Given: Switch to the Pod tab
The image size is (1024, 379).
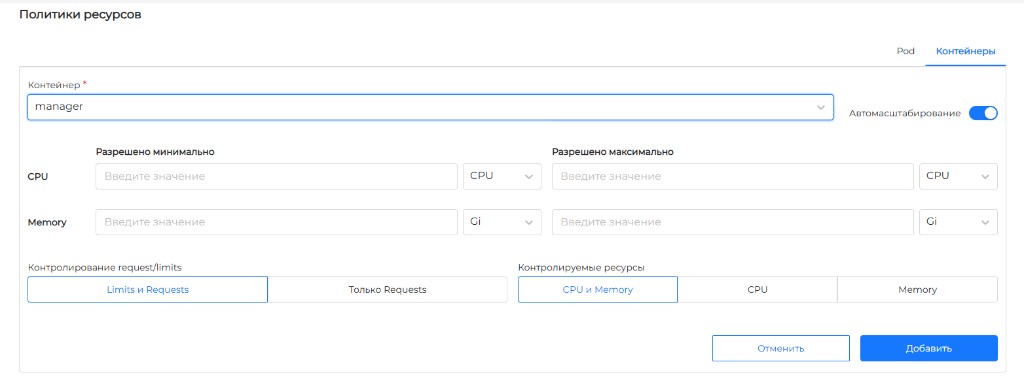Looking at the screenshot, I should point(905,51).
